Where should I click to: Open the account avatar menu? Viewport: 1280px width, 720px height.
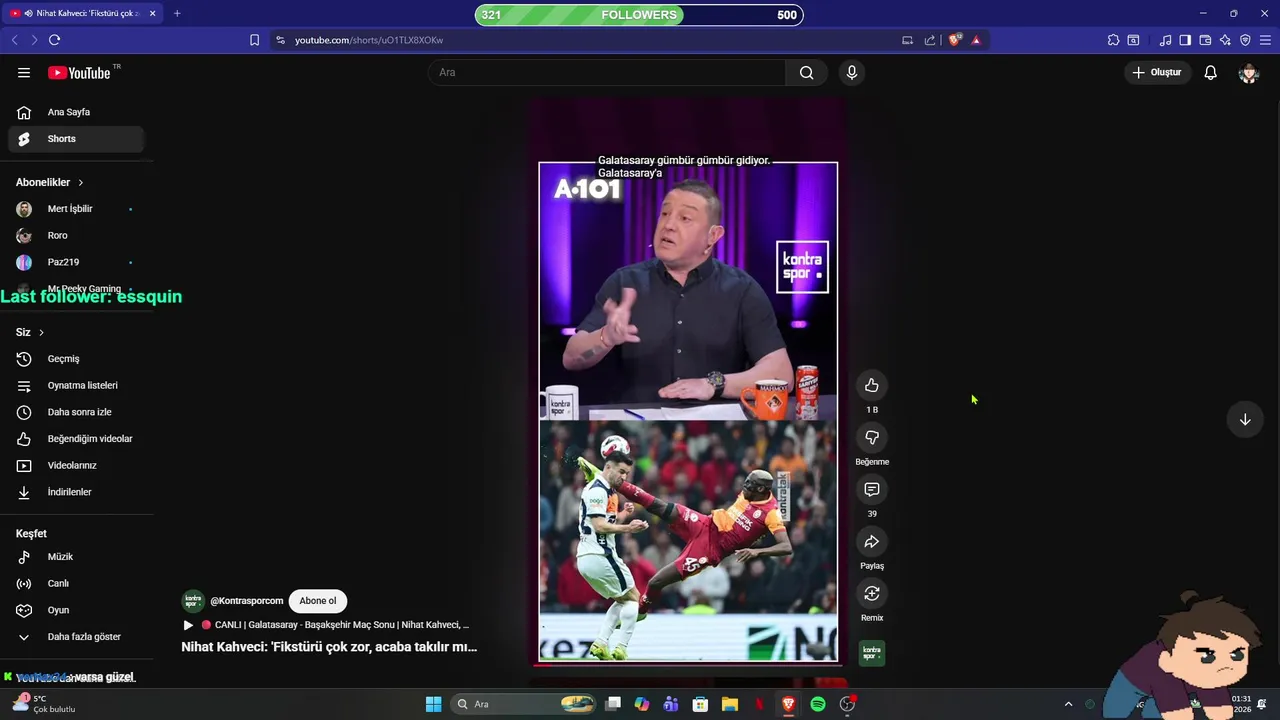pos(1248,73)
